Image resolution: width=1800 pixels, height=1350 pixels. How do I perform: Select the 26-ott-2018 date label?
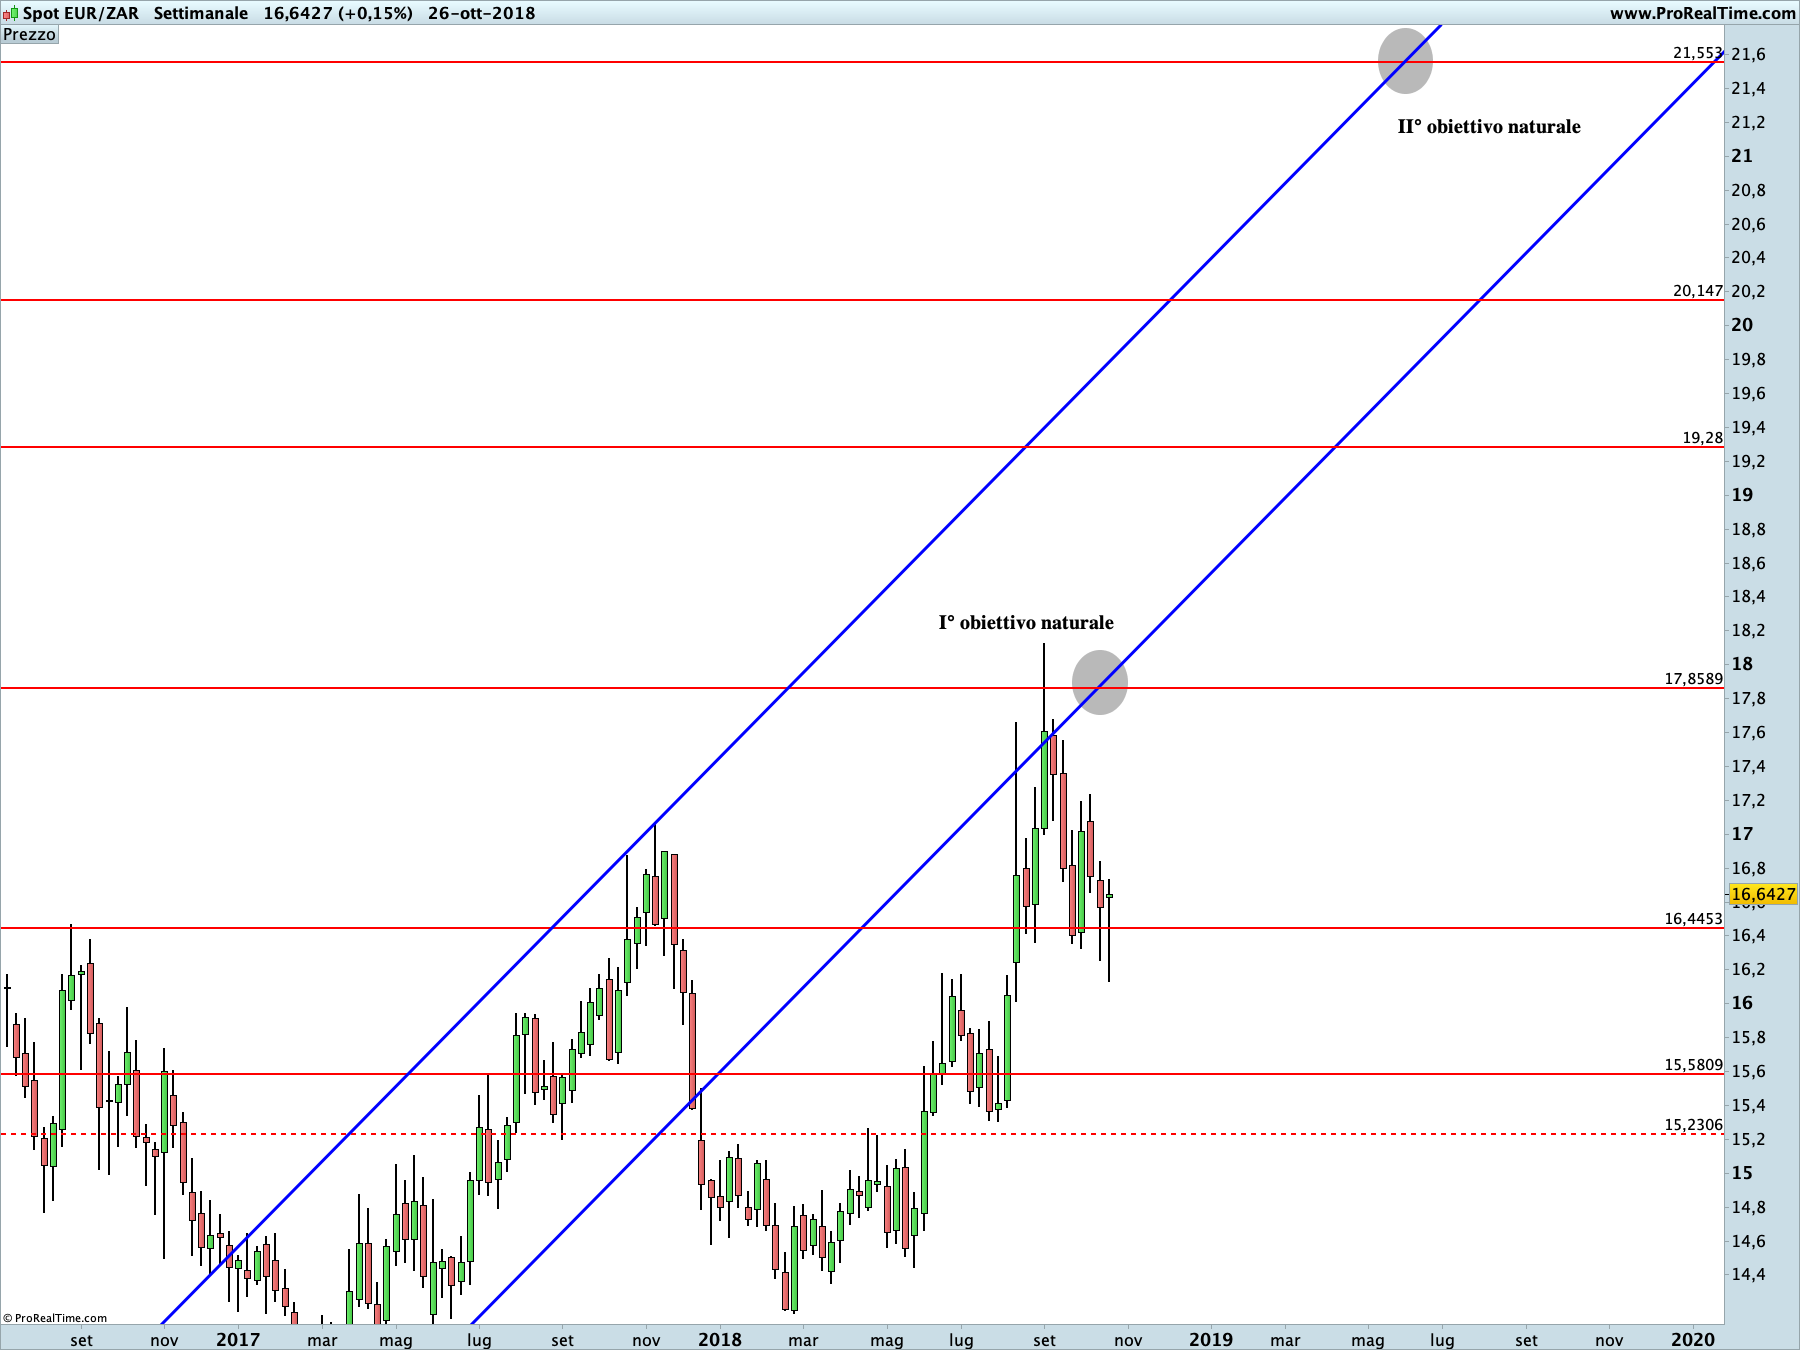click(x=481, y=13)
